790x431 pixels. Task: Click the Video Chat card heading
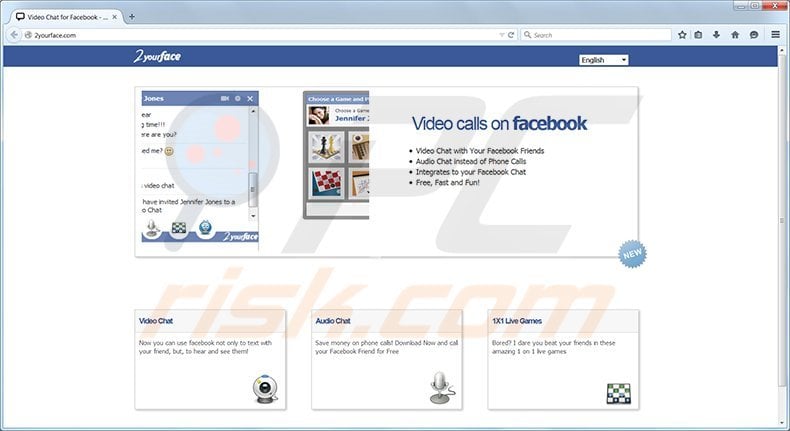point(156,321)
